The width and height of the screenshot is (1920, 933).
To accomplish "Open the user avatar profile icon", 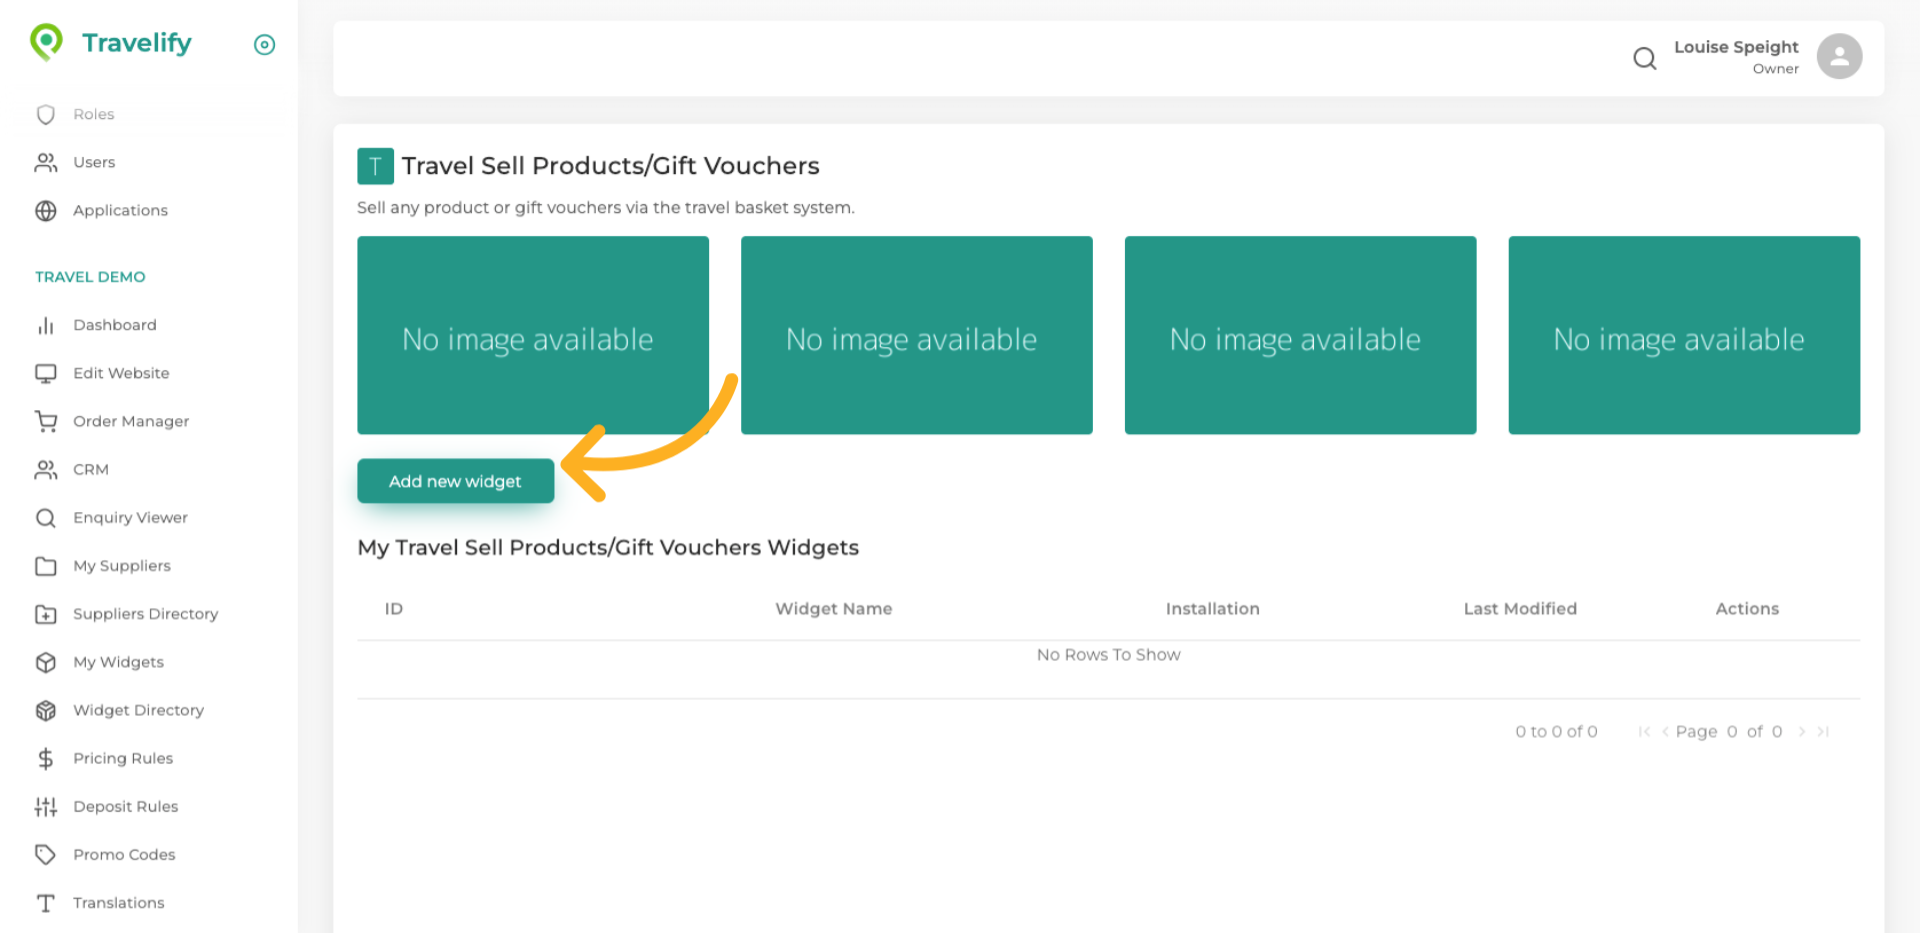I will [1838, 56].
